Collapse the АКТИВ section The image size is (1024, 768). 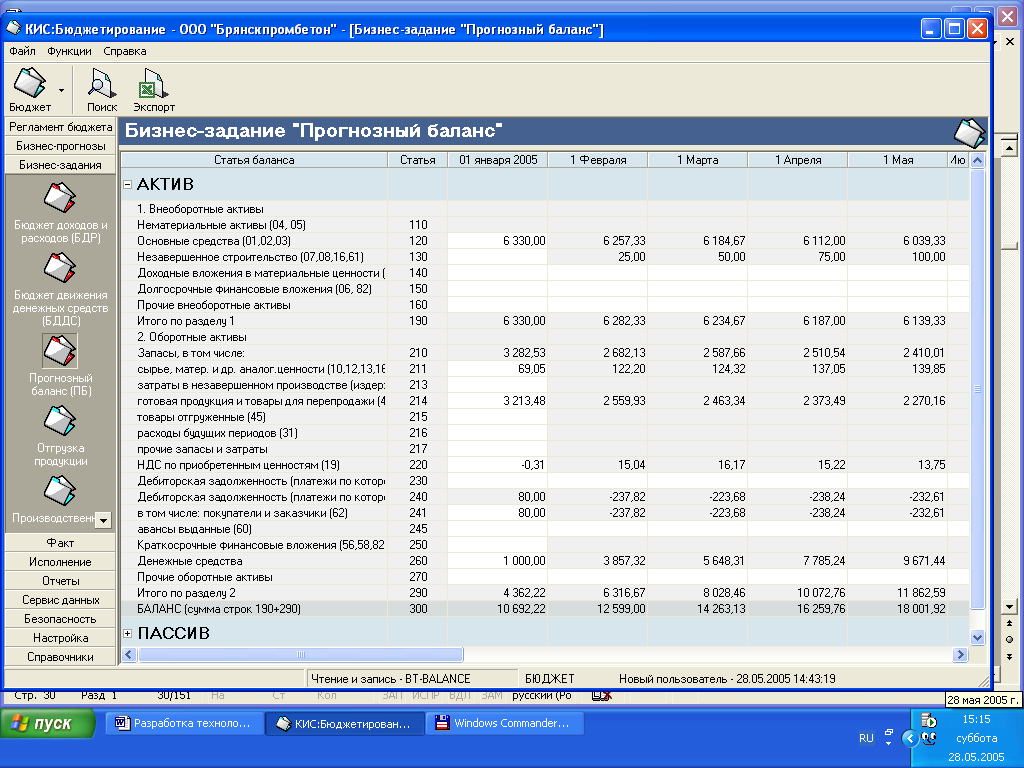coord(128,185)
